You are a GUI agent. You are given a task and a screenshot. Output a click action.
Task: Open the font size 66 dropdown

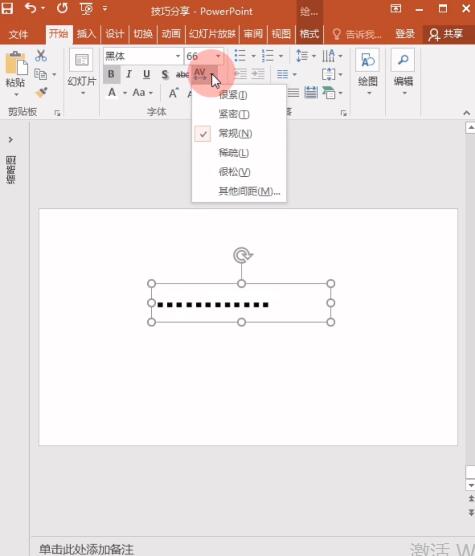[218, 56]
